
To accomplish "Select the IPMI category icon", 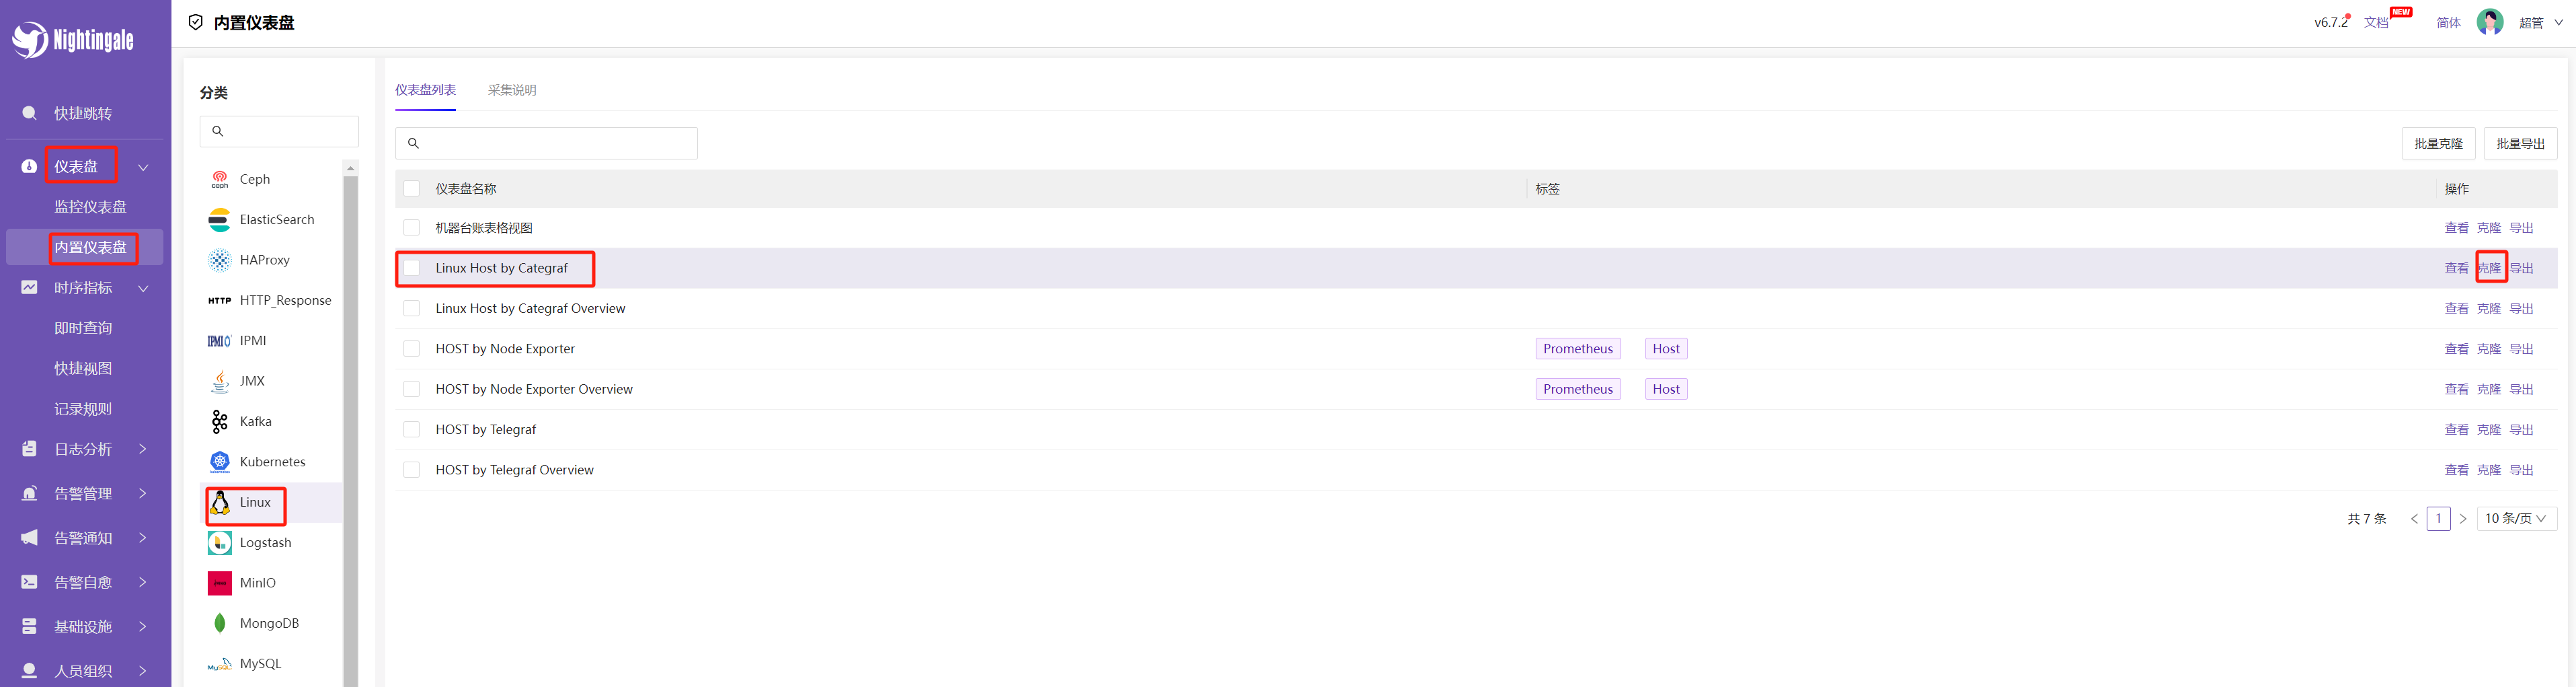I will [220, 341].
